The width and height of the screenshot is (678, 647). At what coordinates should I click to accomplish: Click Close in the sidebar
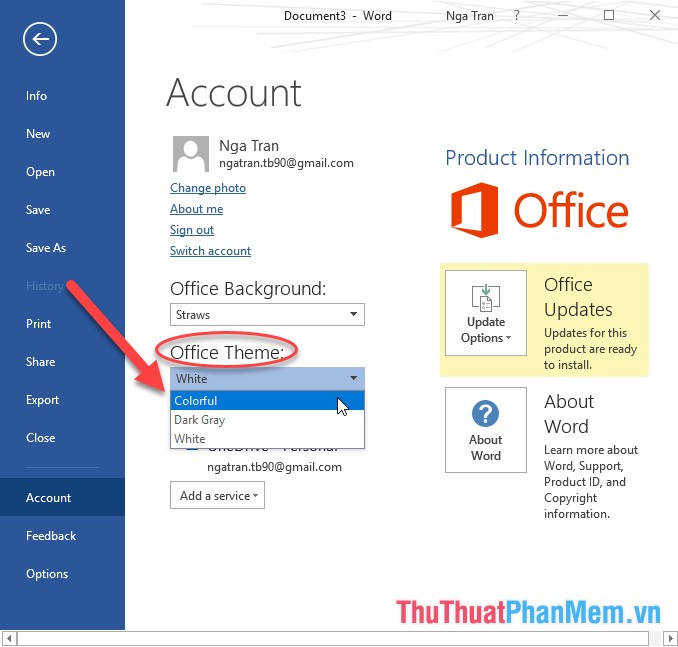point(41,438)
